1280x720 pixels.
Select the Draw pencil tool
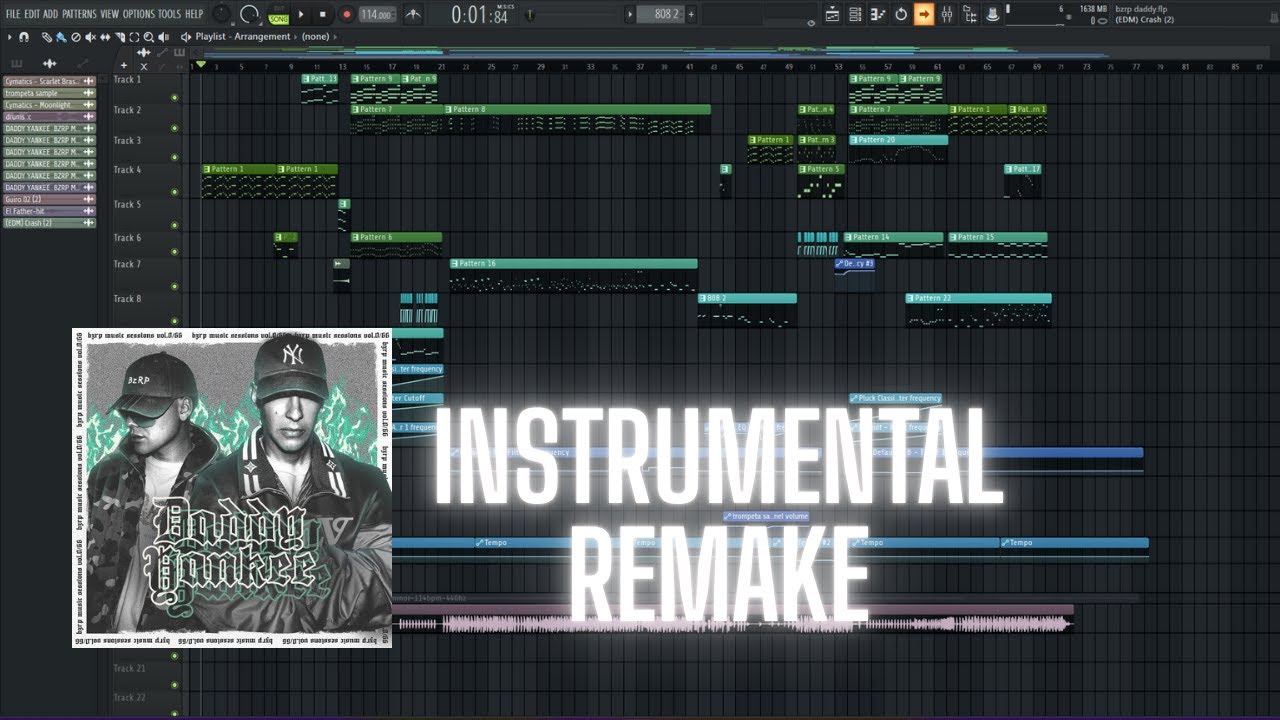tap(46, 37)
